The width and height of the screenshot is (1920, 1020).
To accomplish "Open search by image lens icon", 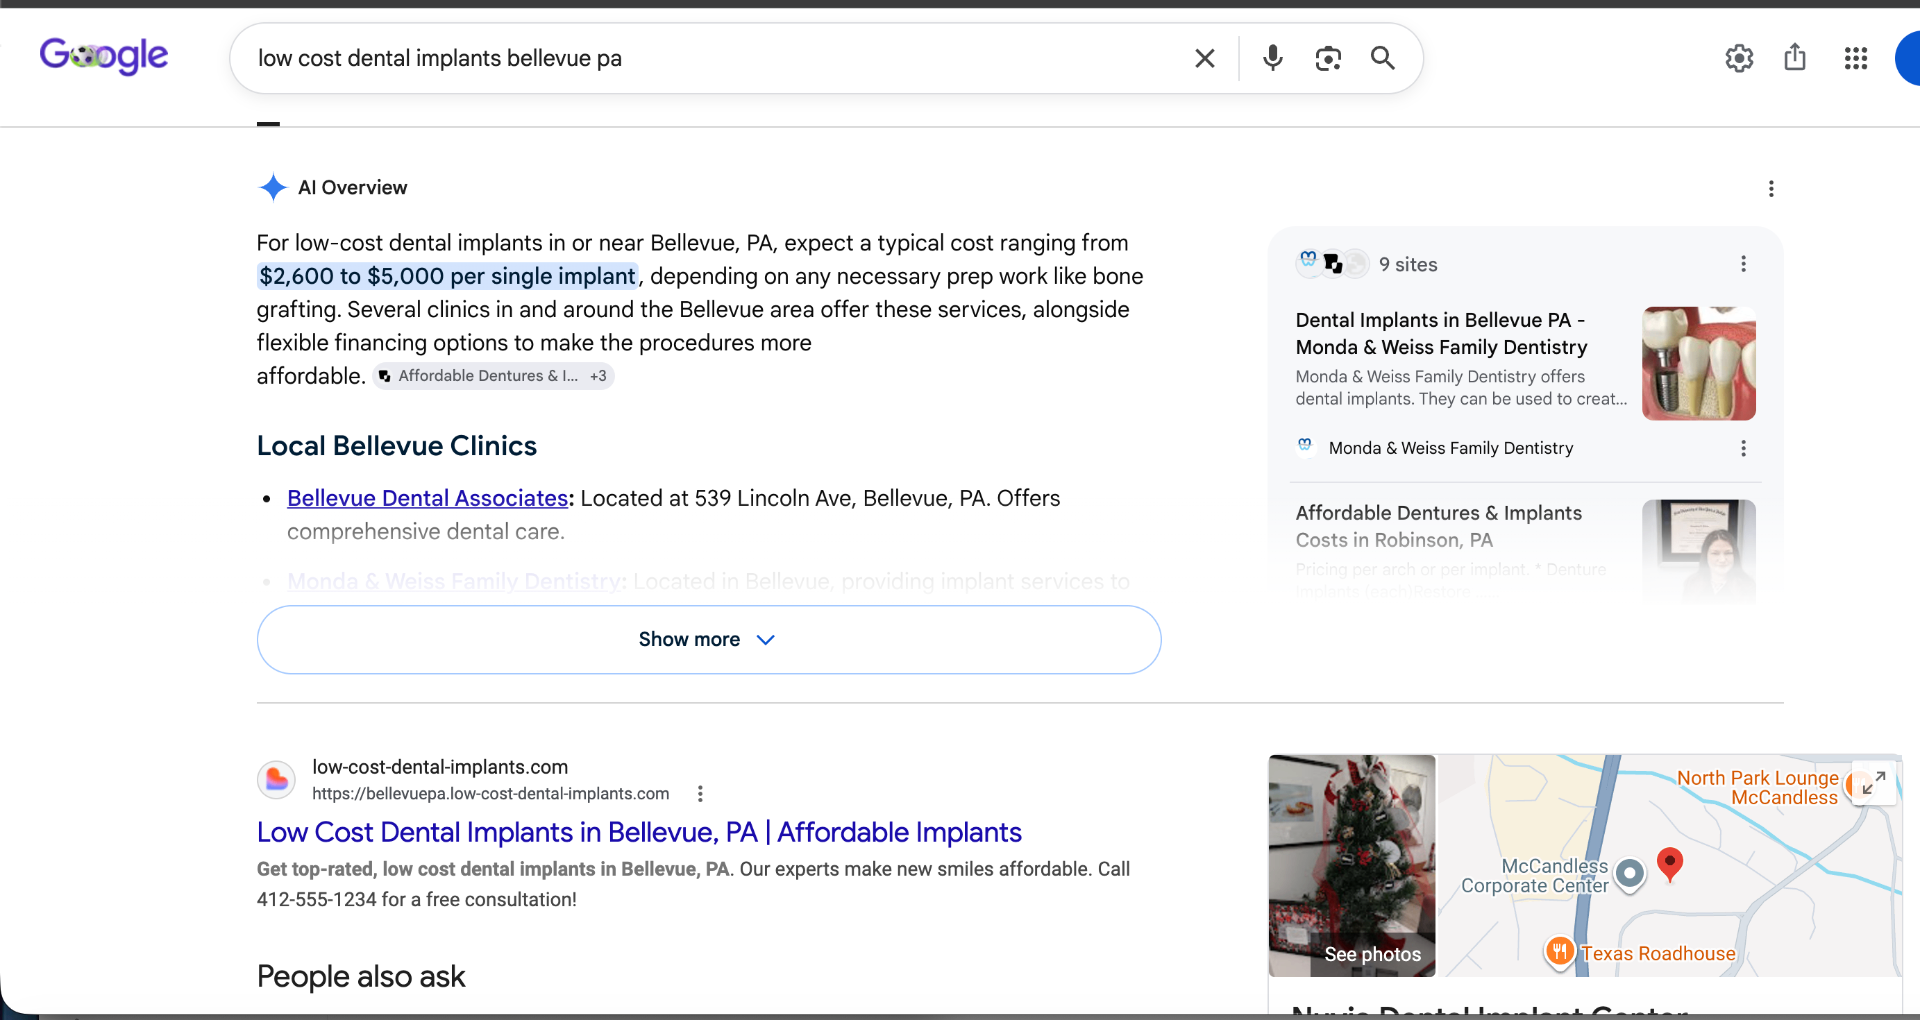I will [x=1328, y=59].
